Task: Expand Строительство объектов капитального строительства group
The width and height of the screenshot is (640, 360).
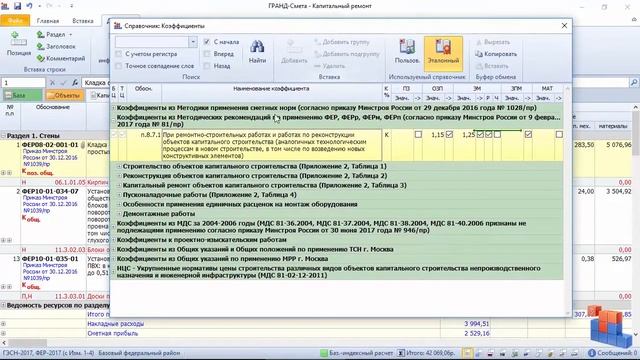Action: point(120,167)
